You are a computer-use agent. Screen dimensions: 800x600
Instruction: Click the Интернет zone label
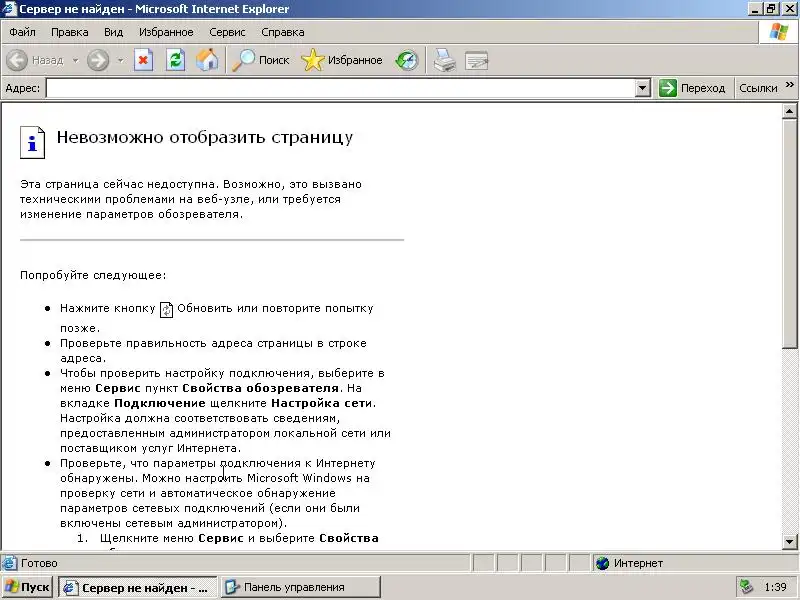pos(638,563)
